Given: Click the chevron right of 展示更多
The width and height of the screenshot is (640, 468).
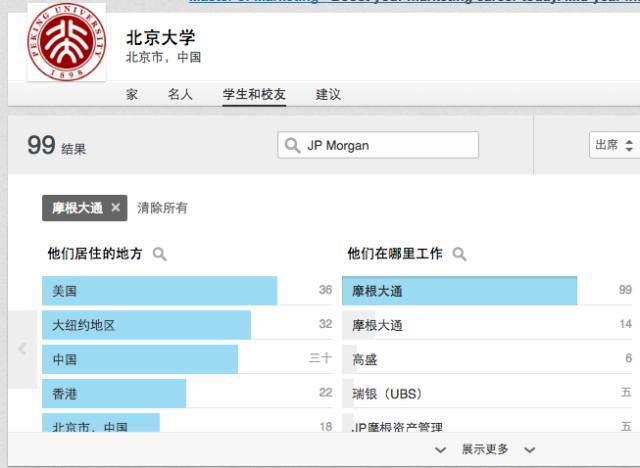Looking at the screenshot, I should click(x=530, y=450).
